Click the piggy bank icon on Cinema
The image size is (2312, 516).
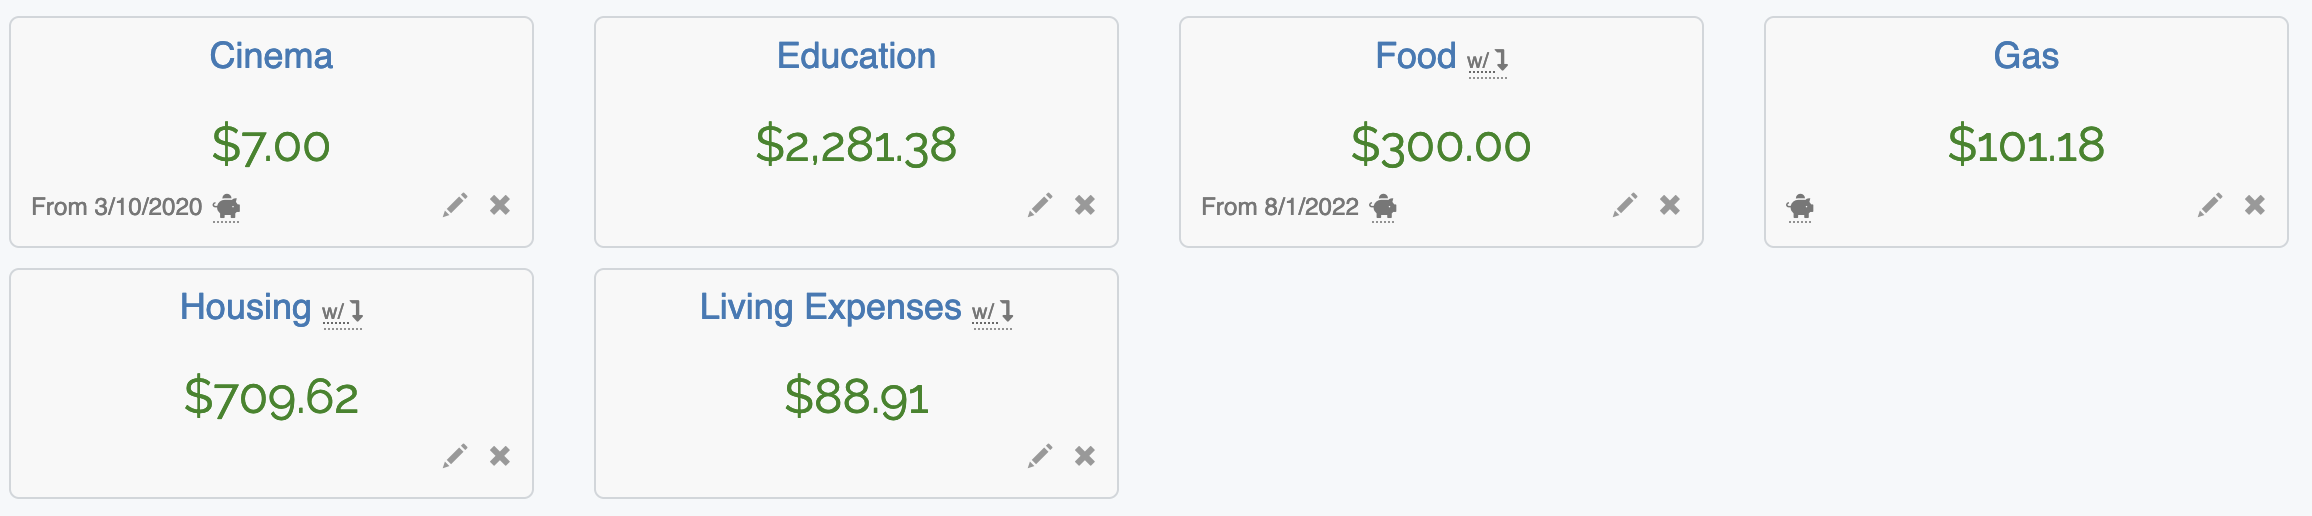[227, 207]
